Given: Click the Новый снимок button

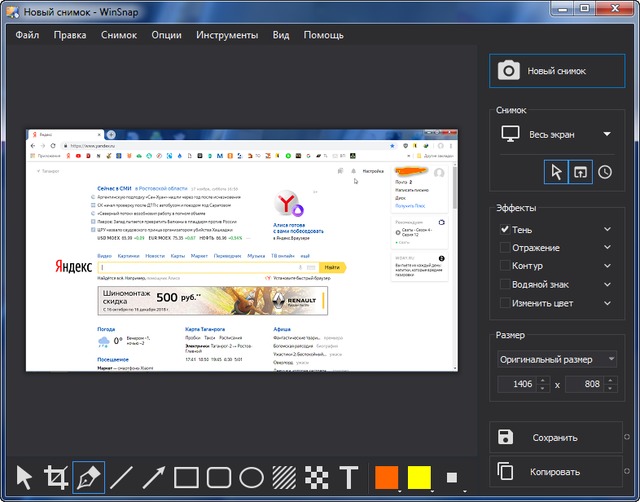Looking at the screenshot, I should click(556, 71).
